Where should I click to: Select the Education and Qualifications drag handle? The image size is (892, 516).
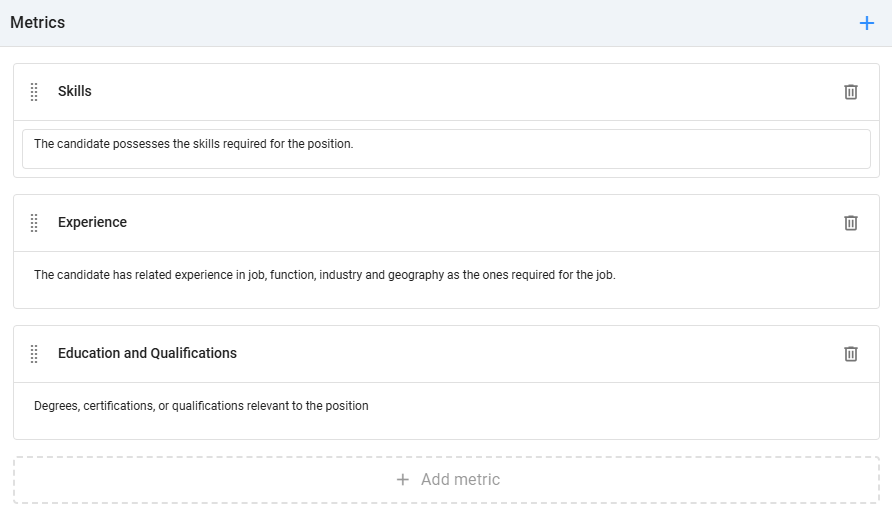pos(34,354)
